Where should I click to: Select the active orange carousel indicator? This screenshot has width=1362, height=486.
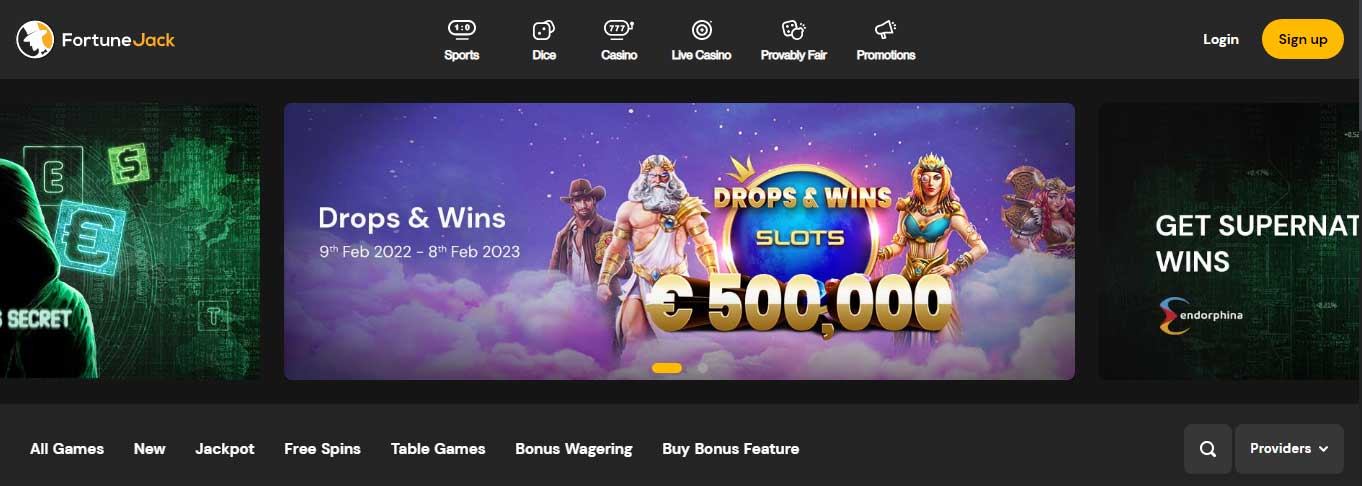[667, 368]
